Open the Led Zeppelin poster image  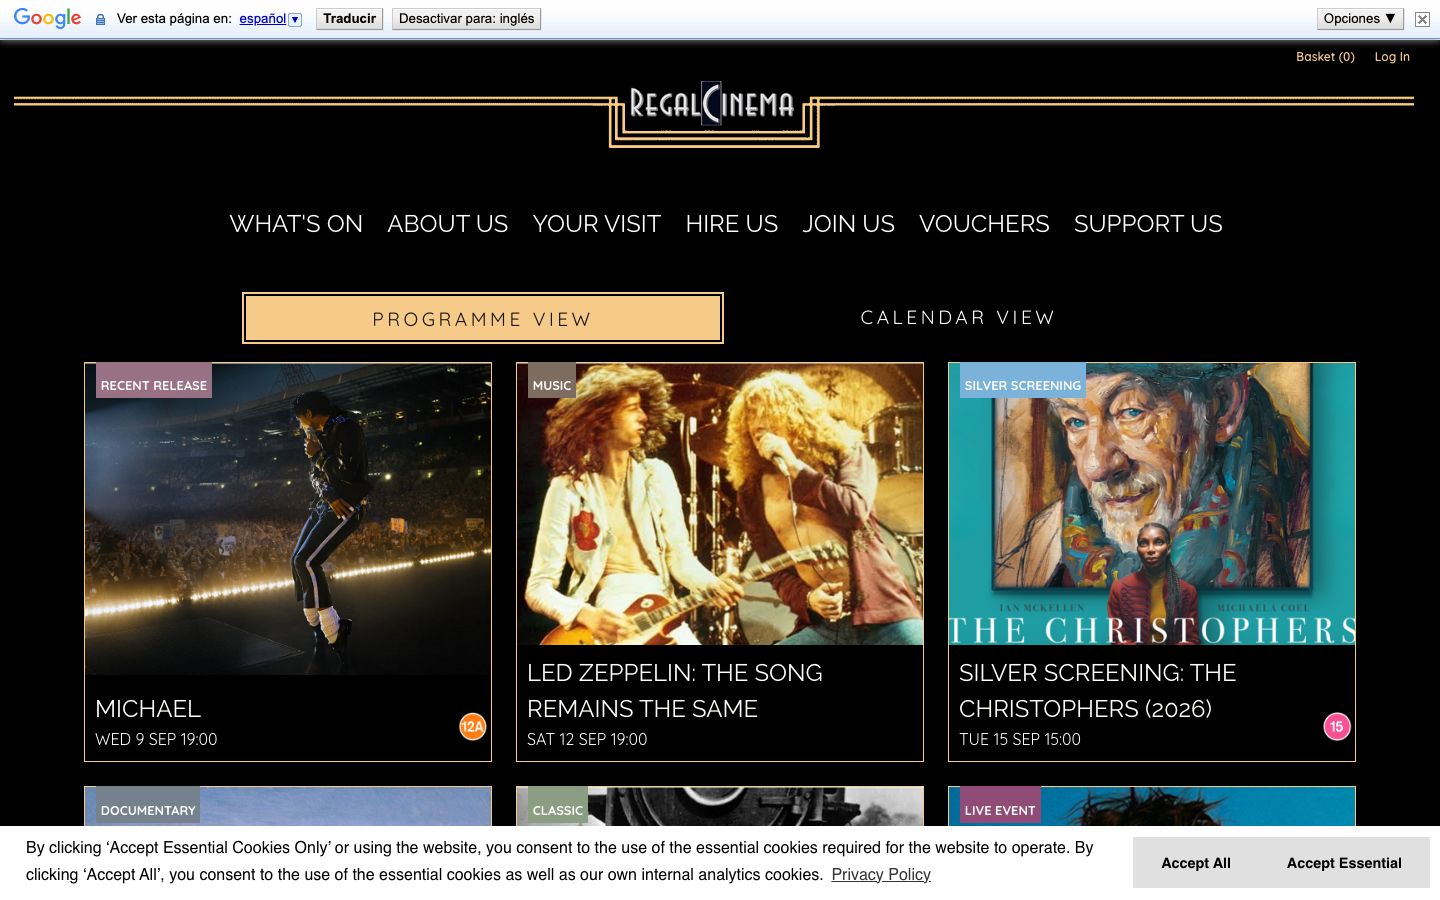pyautogui.click(x=720, y=504)
